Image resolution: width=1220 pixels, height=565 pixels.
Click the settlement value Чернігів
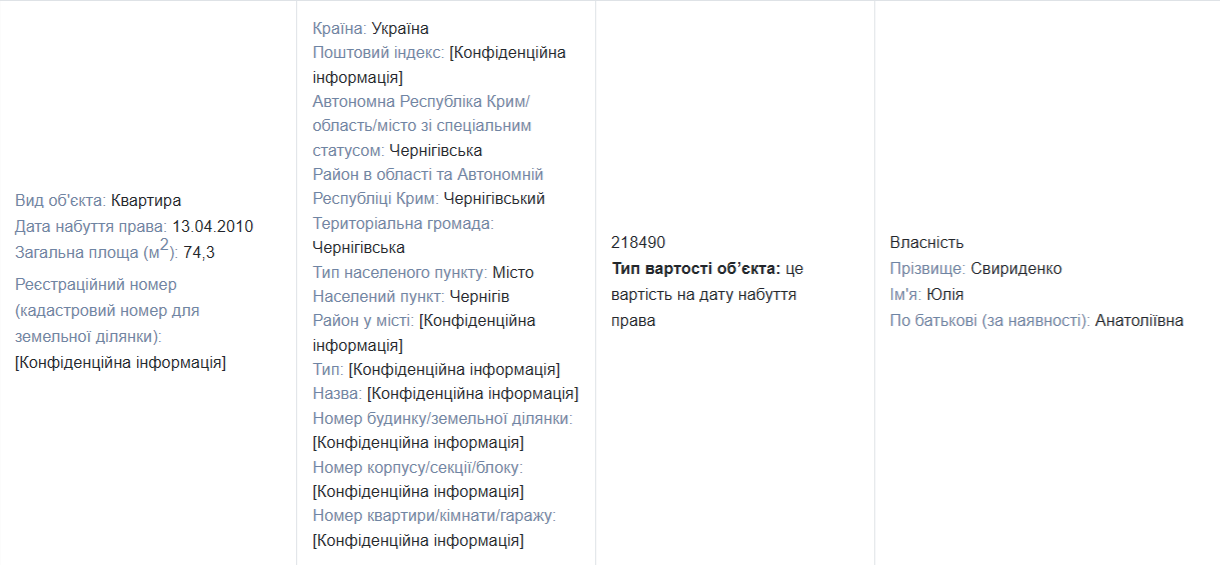[480, 297]
